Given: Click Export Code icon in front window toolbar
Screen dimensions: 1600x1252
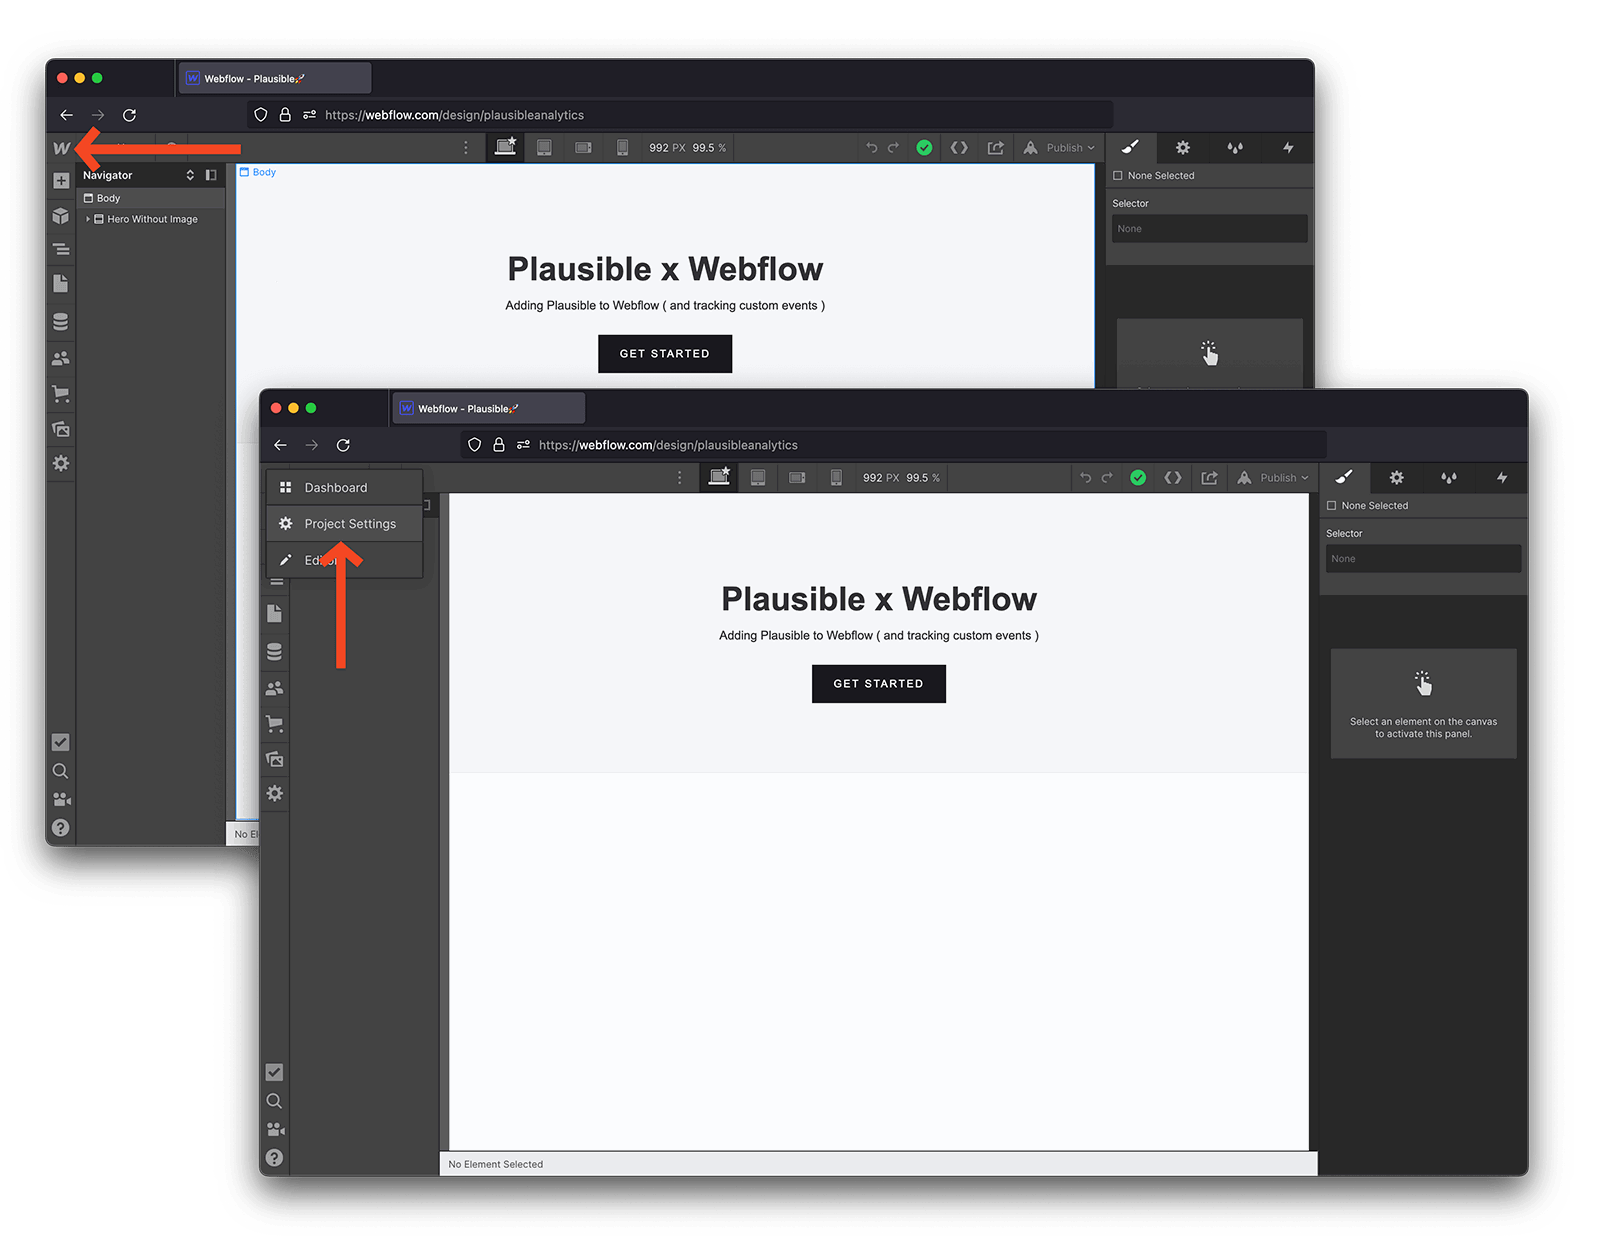Looking at the screenshot, I should [1173, 478].
